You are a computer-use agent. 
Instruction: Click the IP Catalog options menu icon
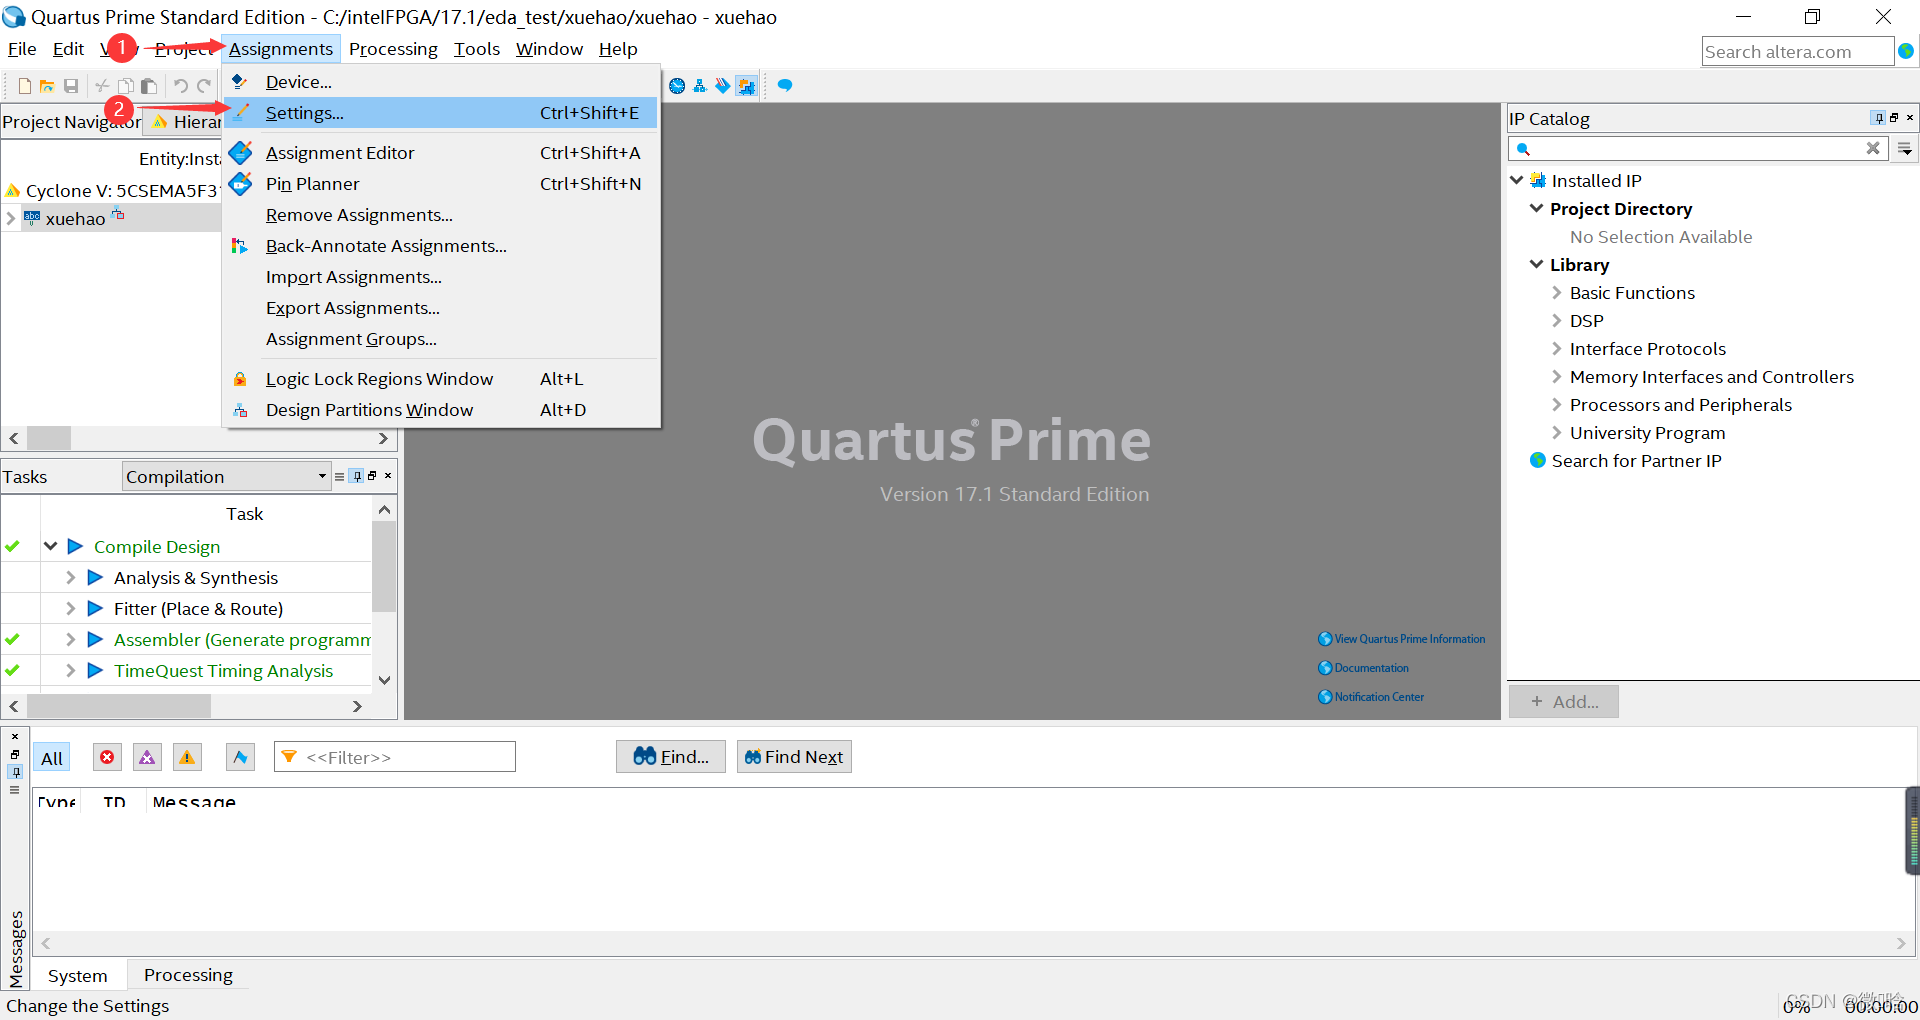click(x=1905, y=148)
